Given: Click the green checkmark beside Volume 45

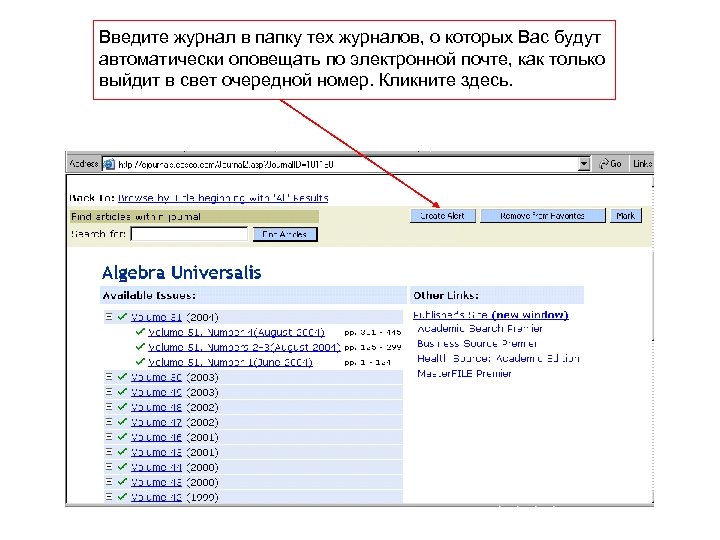Looking at the screenshot, I should click(x=122, y=452).
